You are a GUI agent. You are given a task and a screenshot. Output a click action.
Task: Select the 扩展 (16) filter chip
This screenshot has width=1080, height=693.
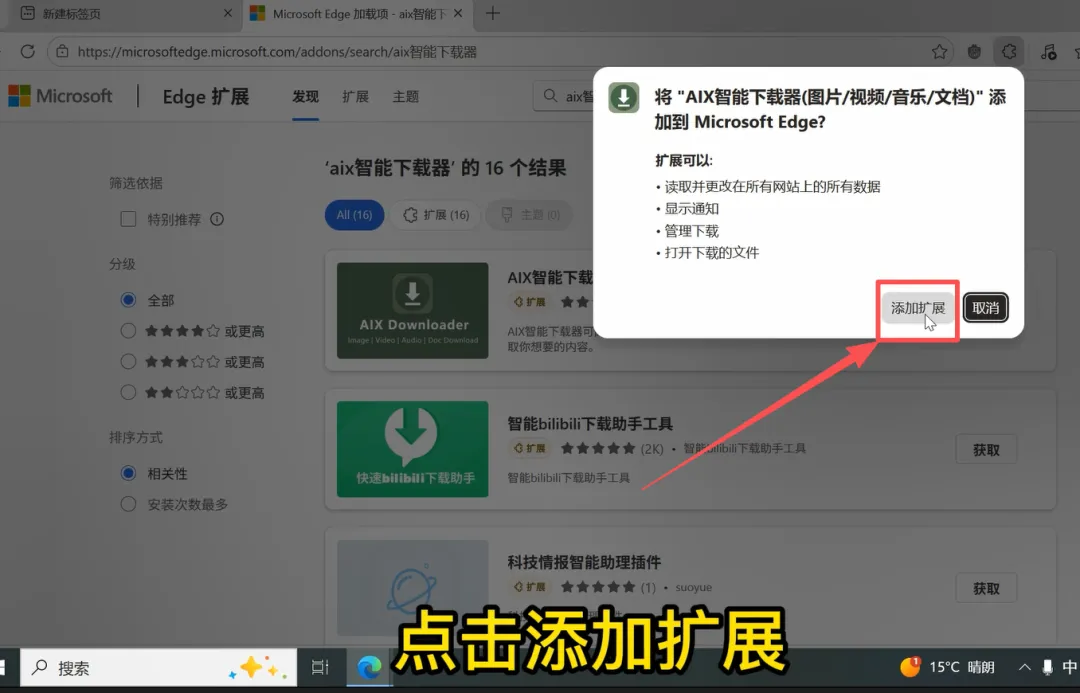(x=436, y=215)
